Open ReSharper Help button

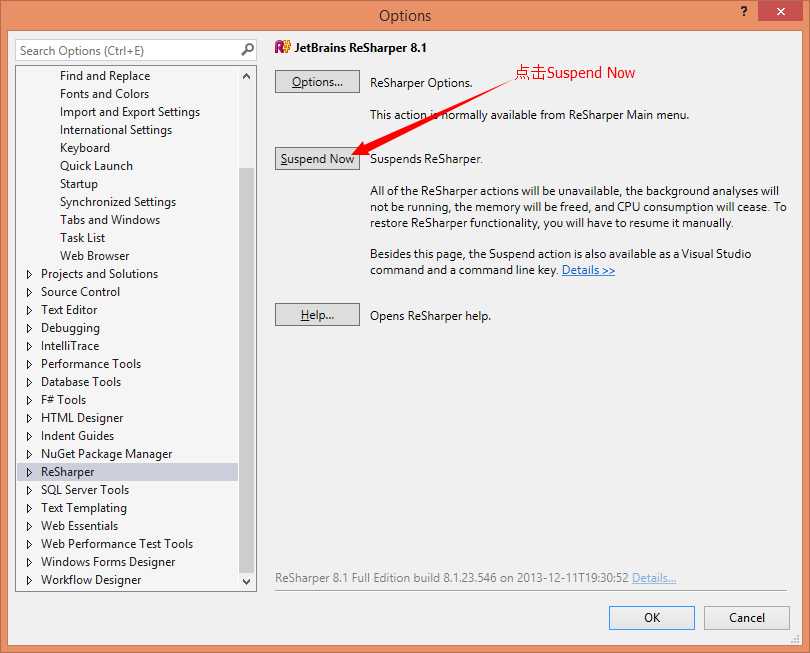(x=317, y=315)
